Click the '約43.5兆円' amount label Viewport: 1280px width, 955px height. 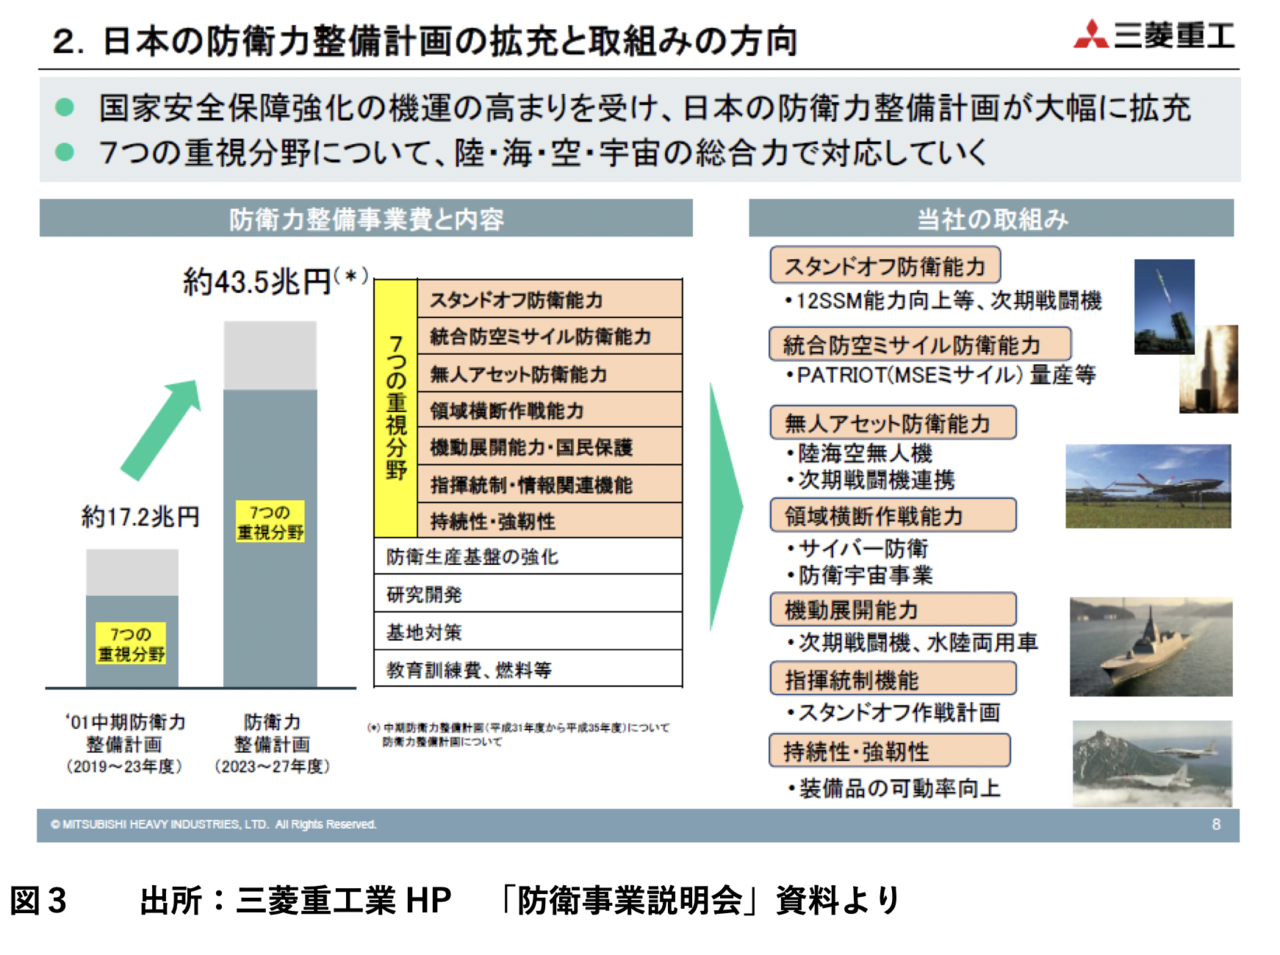click(x=258, y=282)
